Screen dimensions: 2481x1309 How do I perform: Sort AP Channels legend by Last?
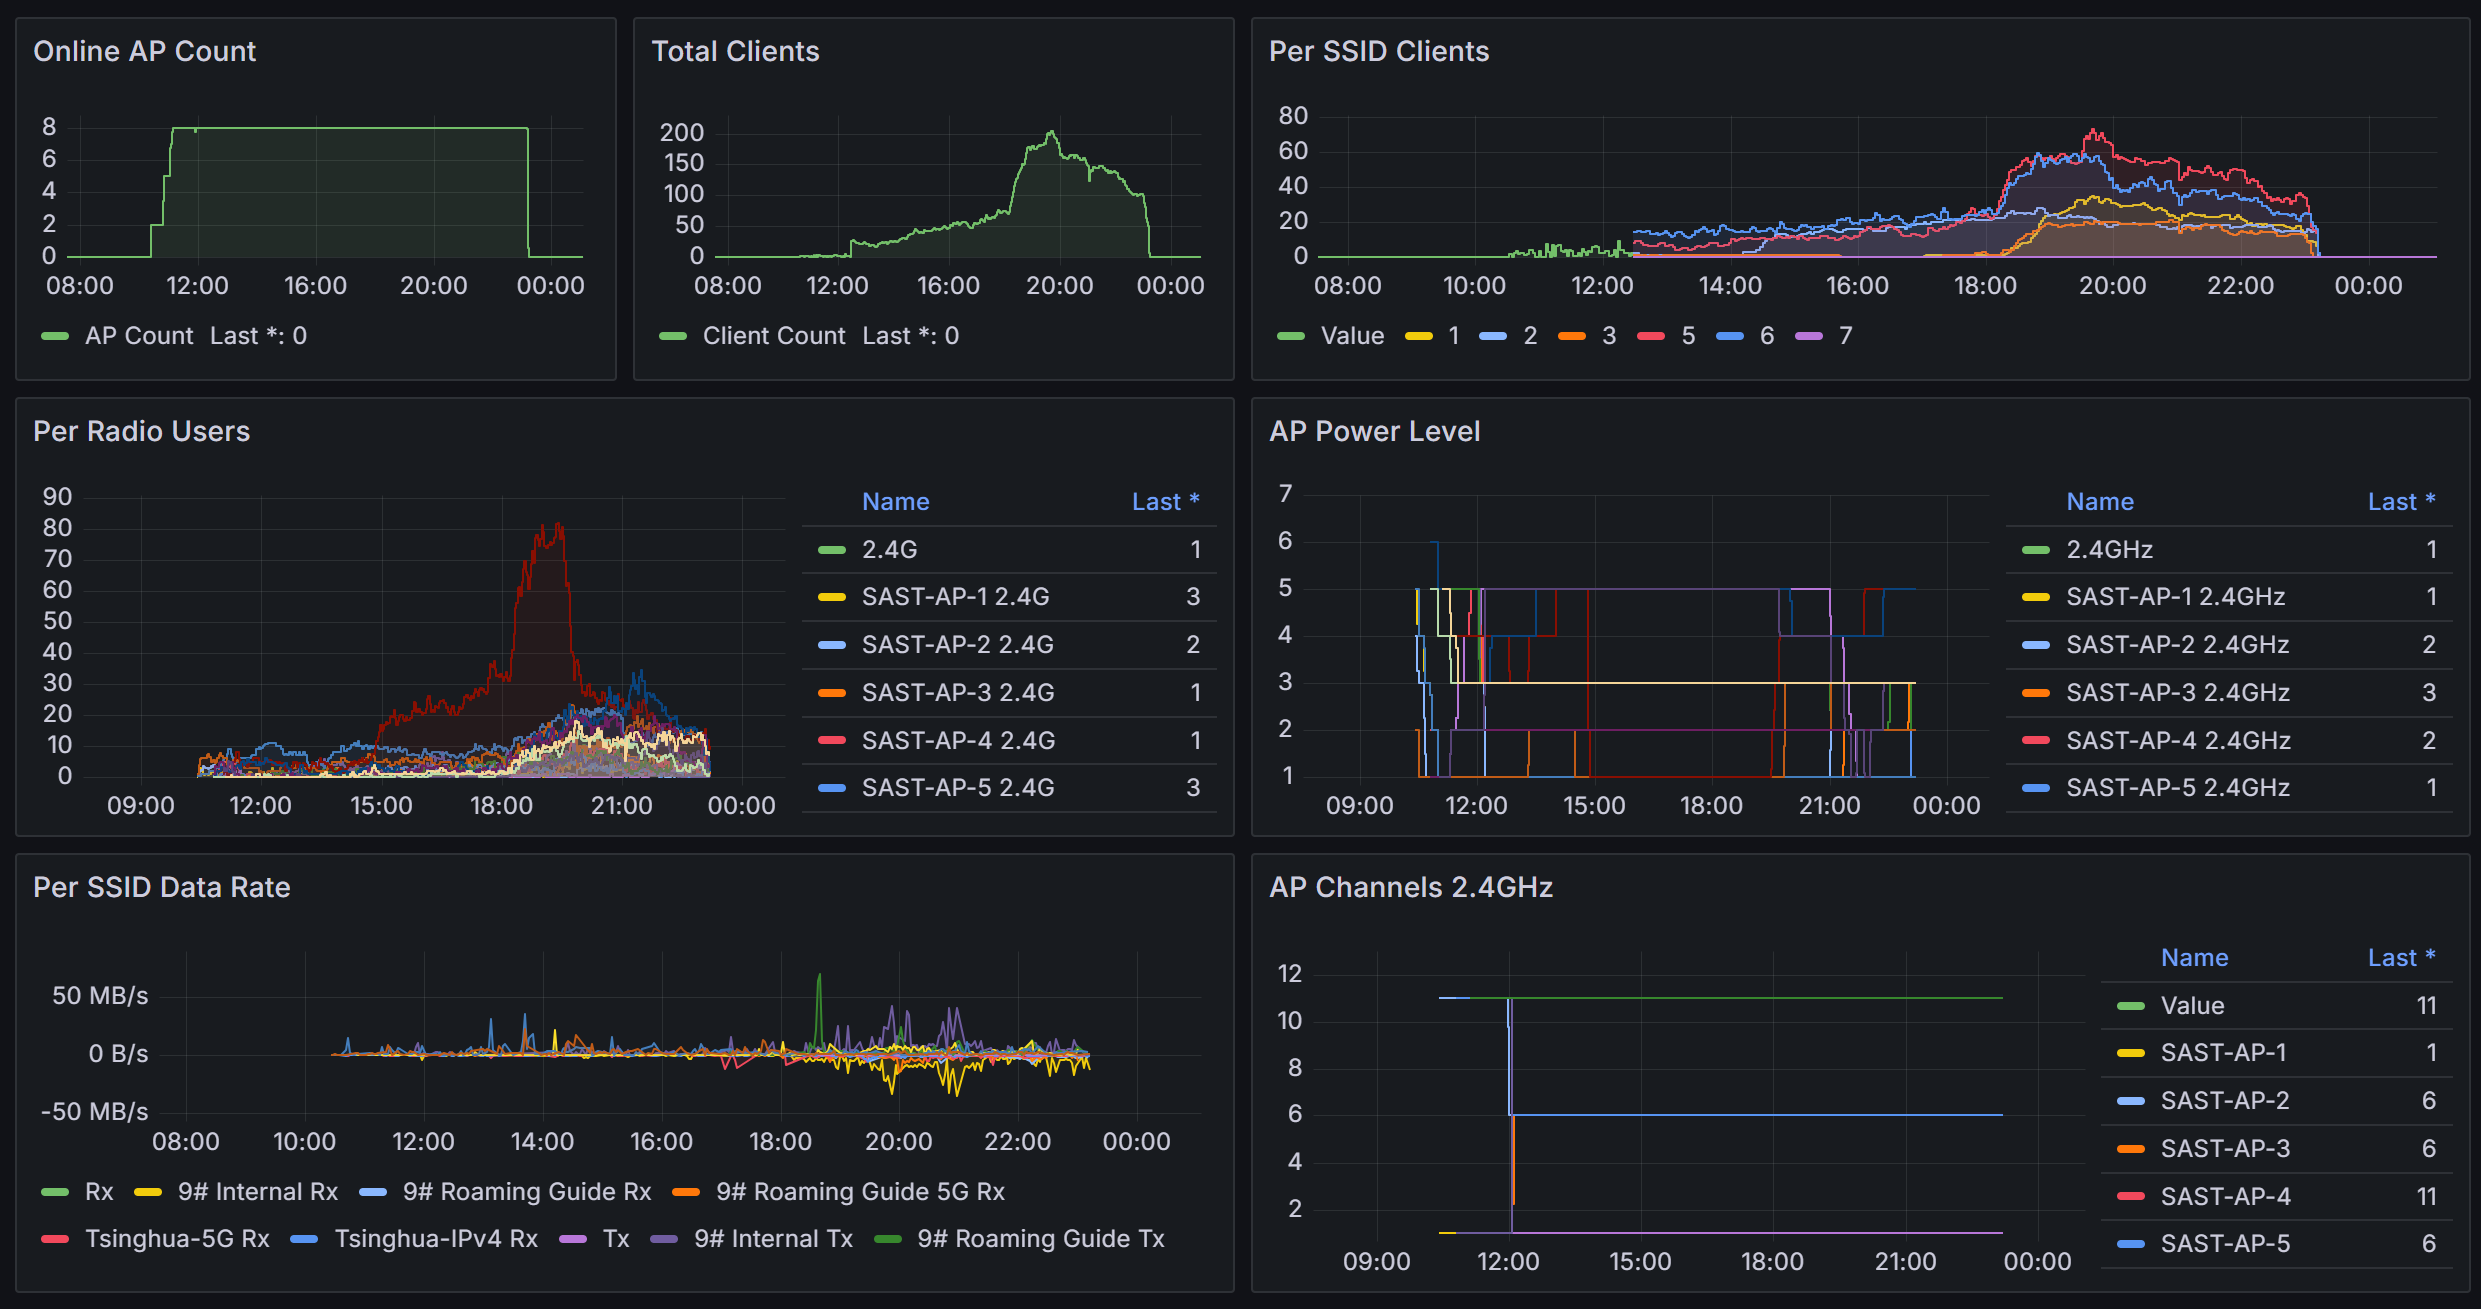click(2401, 958)
